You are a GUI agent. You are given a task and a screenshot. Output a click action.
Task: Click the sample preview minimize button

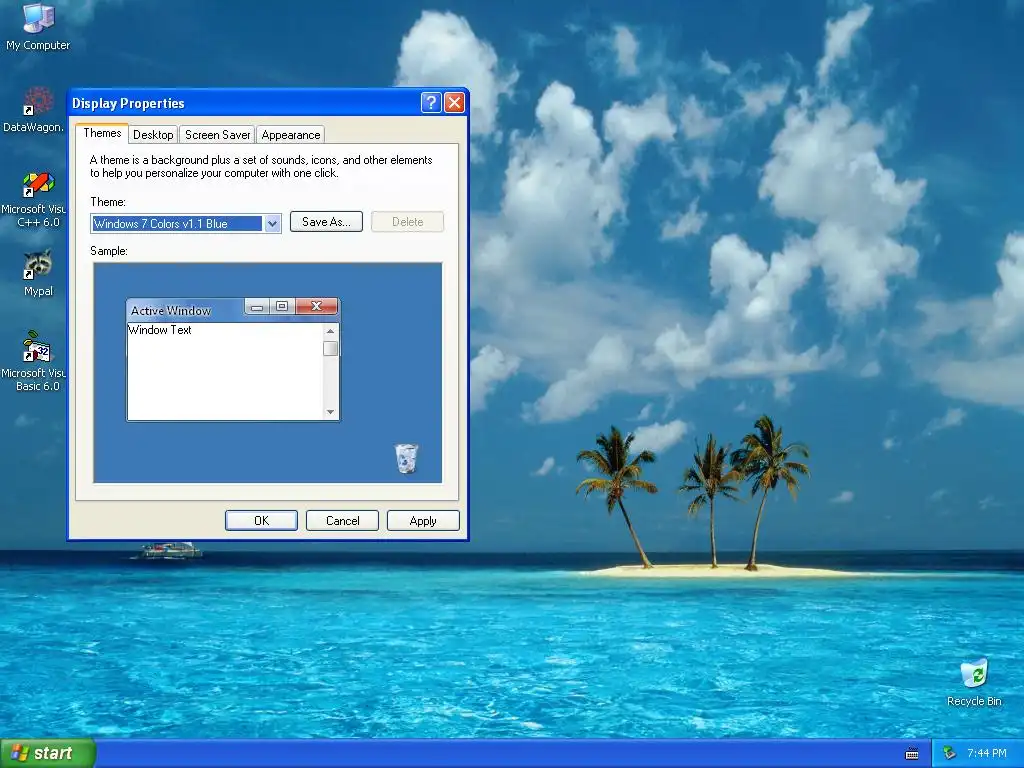(257, 307)
